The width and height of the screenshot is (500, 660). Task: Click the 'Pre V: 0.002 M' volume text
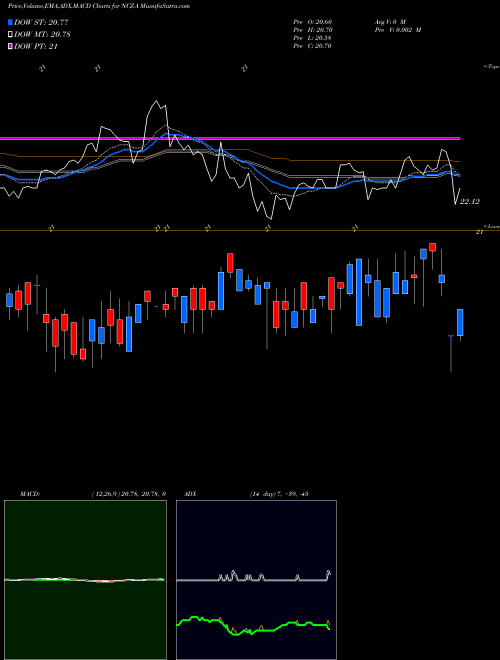pos(397,30)
